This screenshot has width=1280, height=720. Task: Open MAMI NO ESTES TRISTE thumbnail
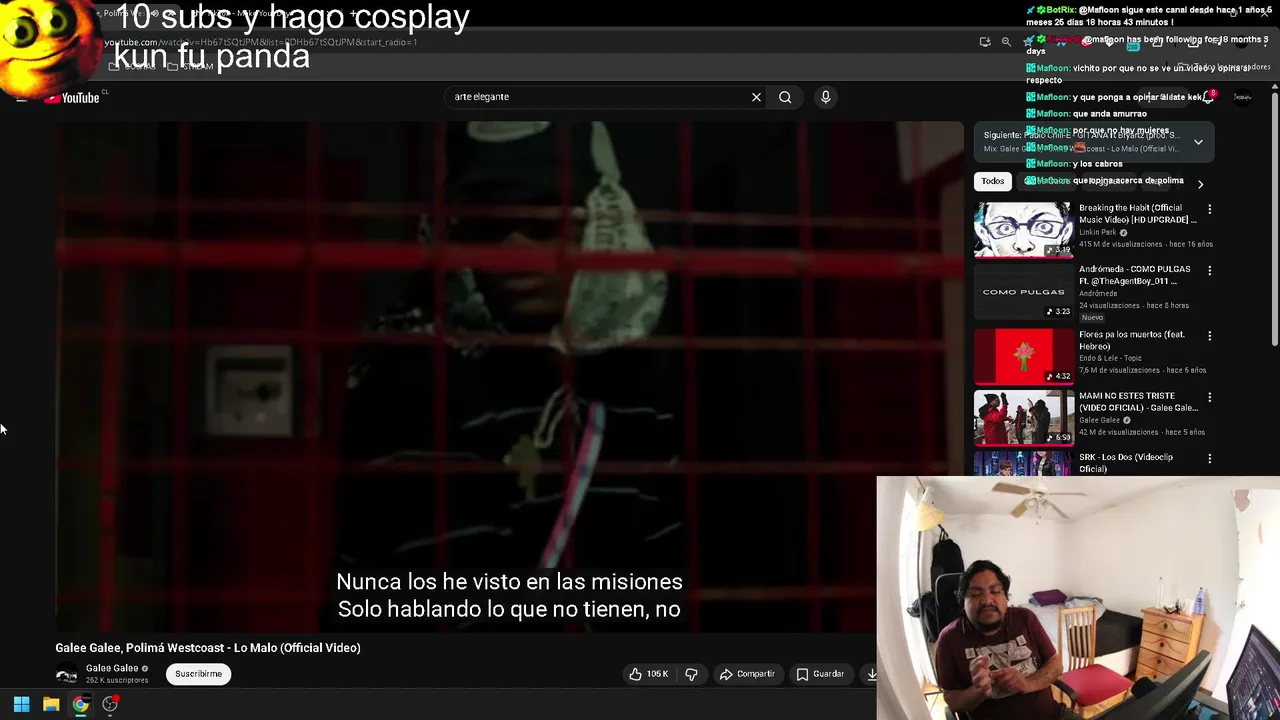pos(1023,417)
